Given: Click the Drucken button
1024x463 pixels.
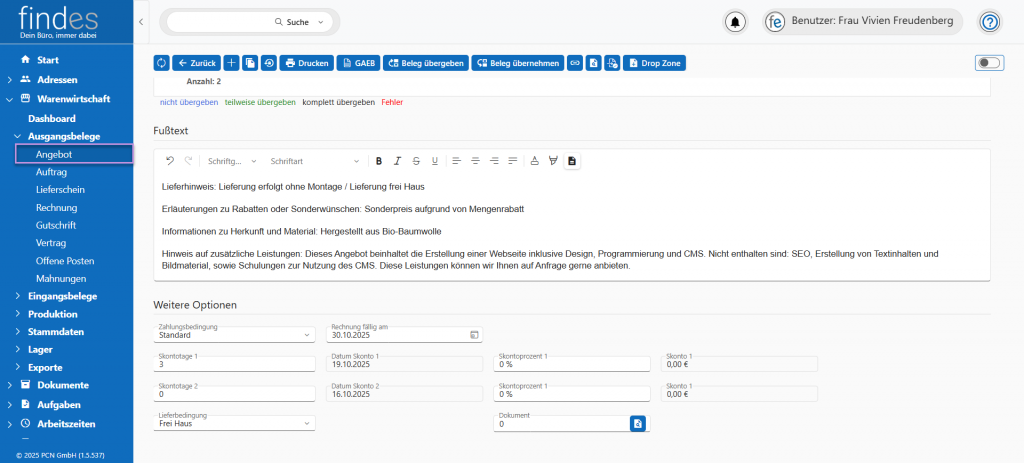Looking at the screenshot, I should click(307, 63).
